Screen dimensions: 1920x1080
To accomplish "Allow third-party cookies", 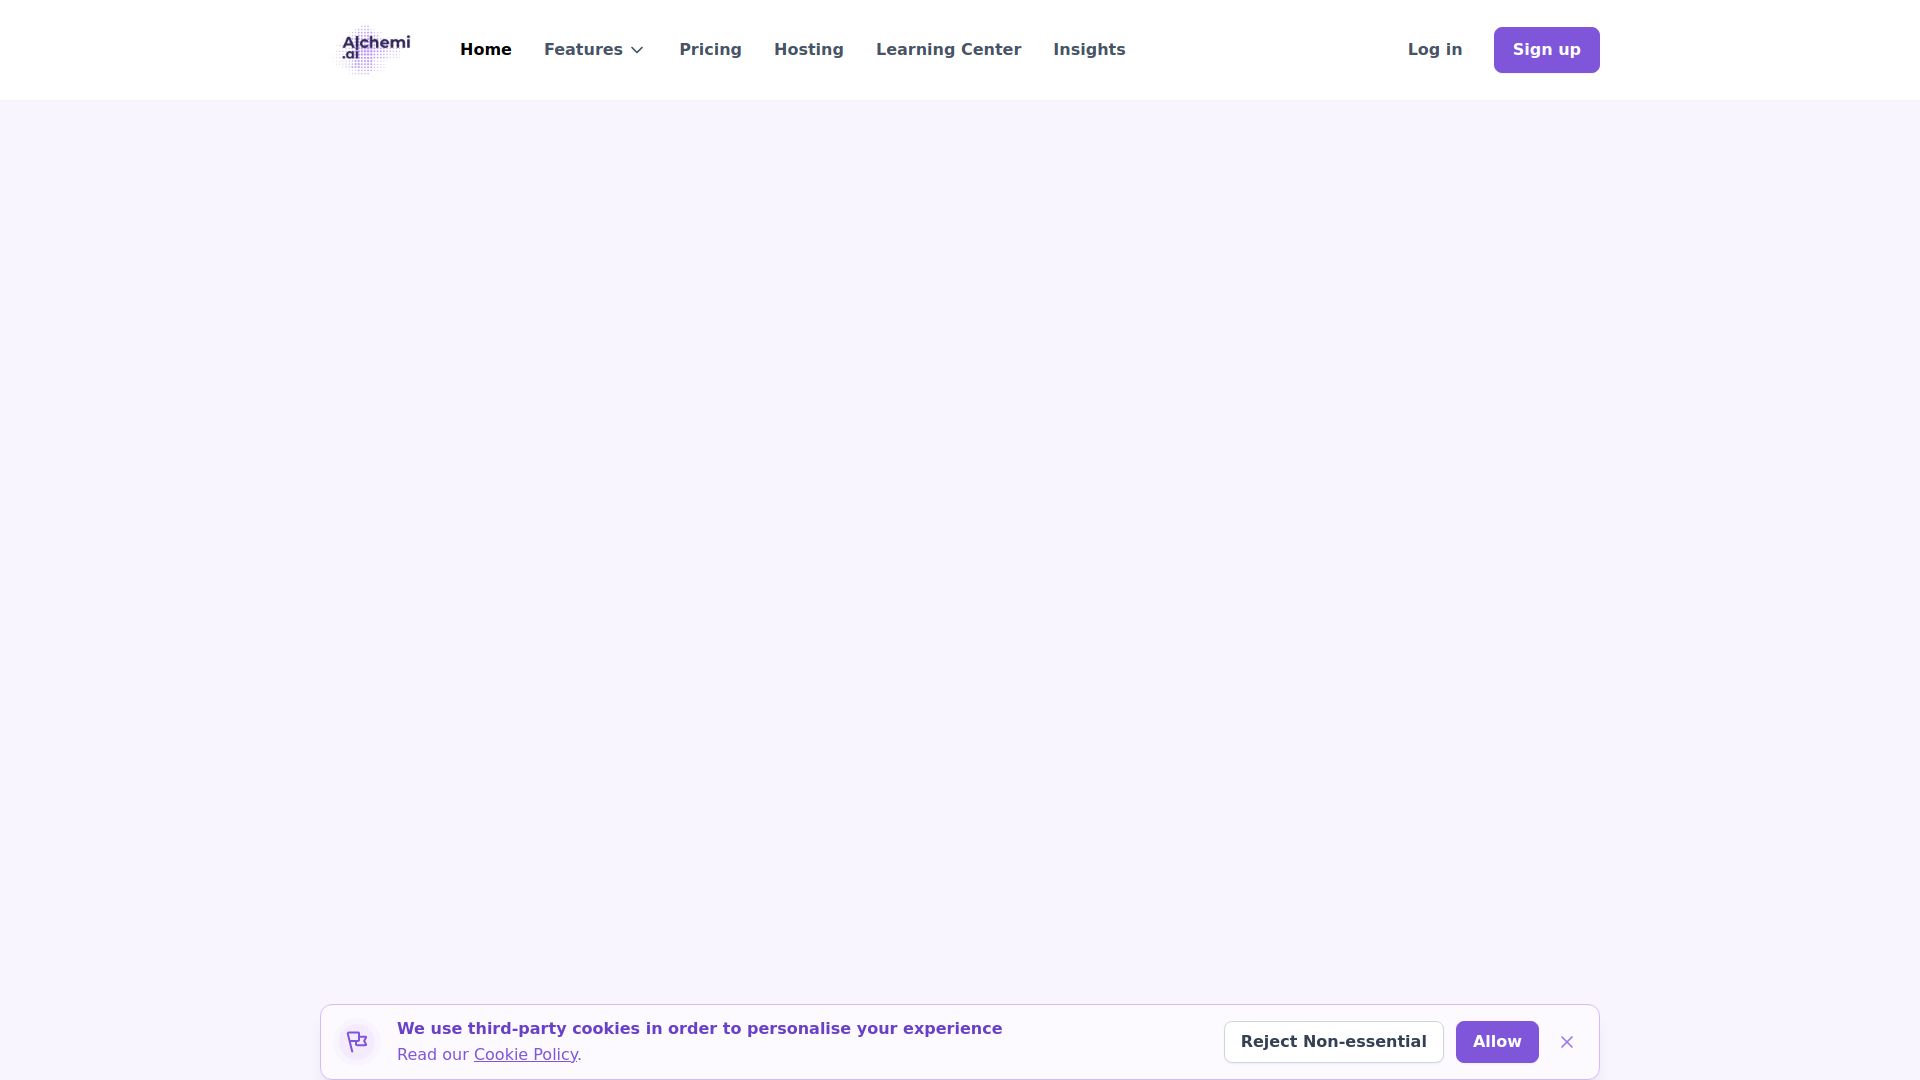I will (x=1496, y=1042).
